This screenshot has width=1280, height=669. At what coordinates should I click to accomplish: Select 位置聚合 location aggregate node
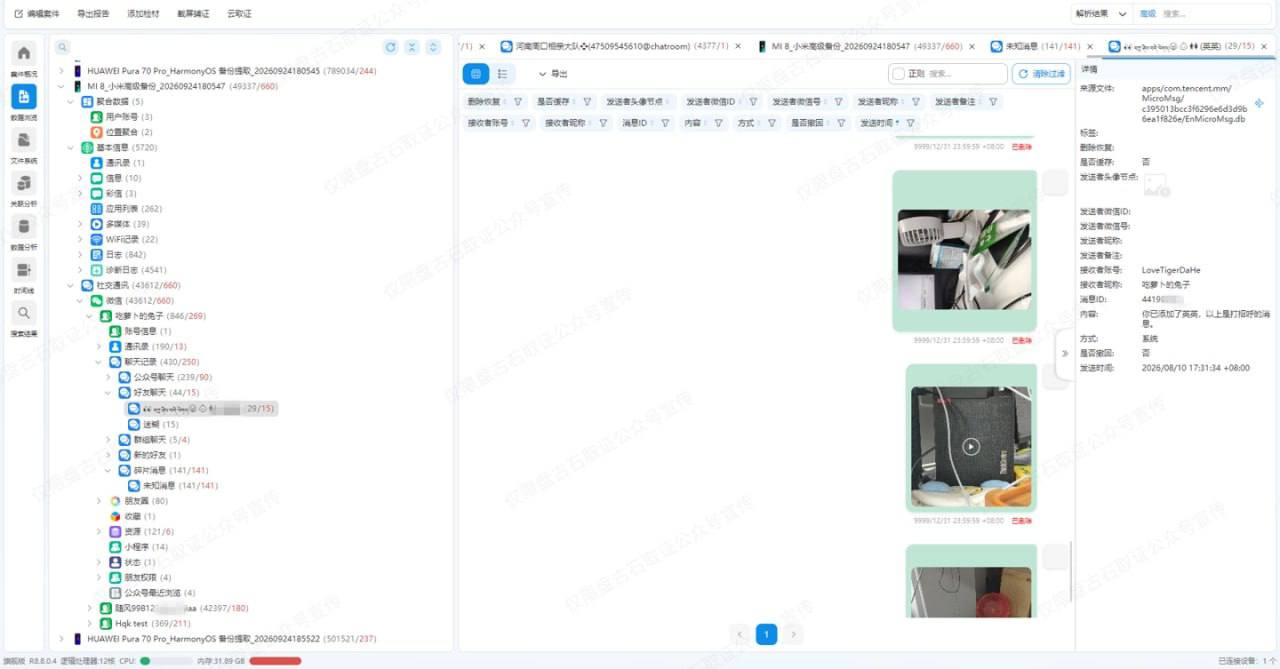coord(122,132)
